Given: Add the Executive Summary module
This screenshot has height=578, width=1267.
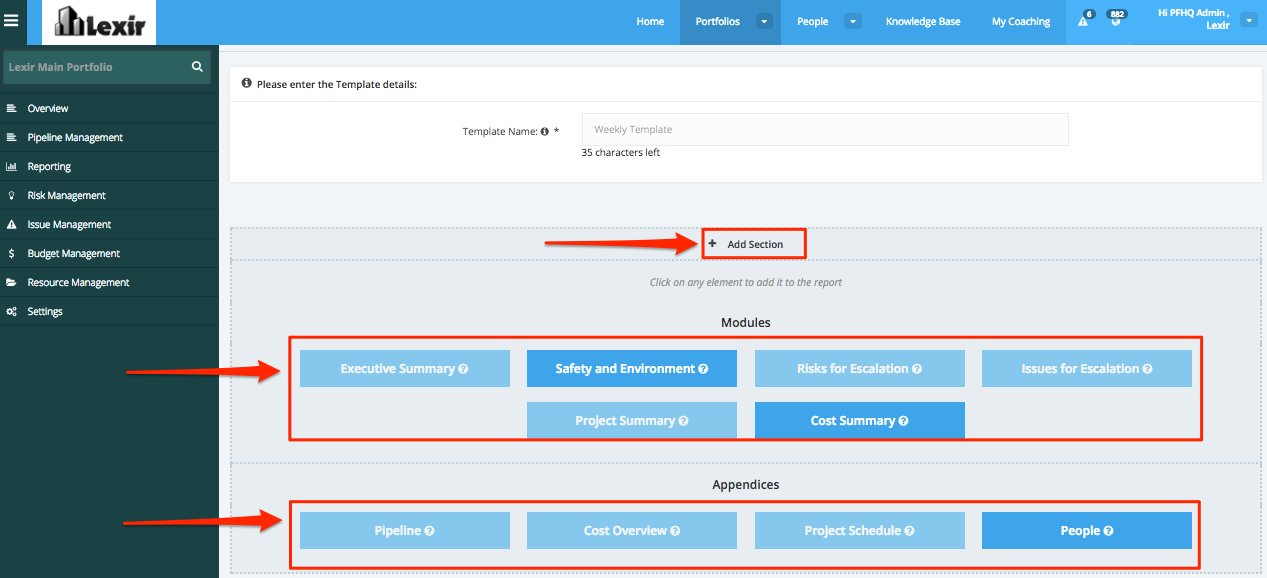Looking at the screenshot, I should pos(405,369).
